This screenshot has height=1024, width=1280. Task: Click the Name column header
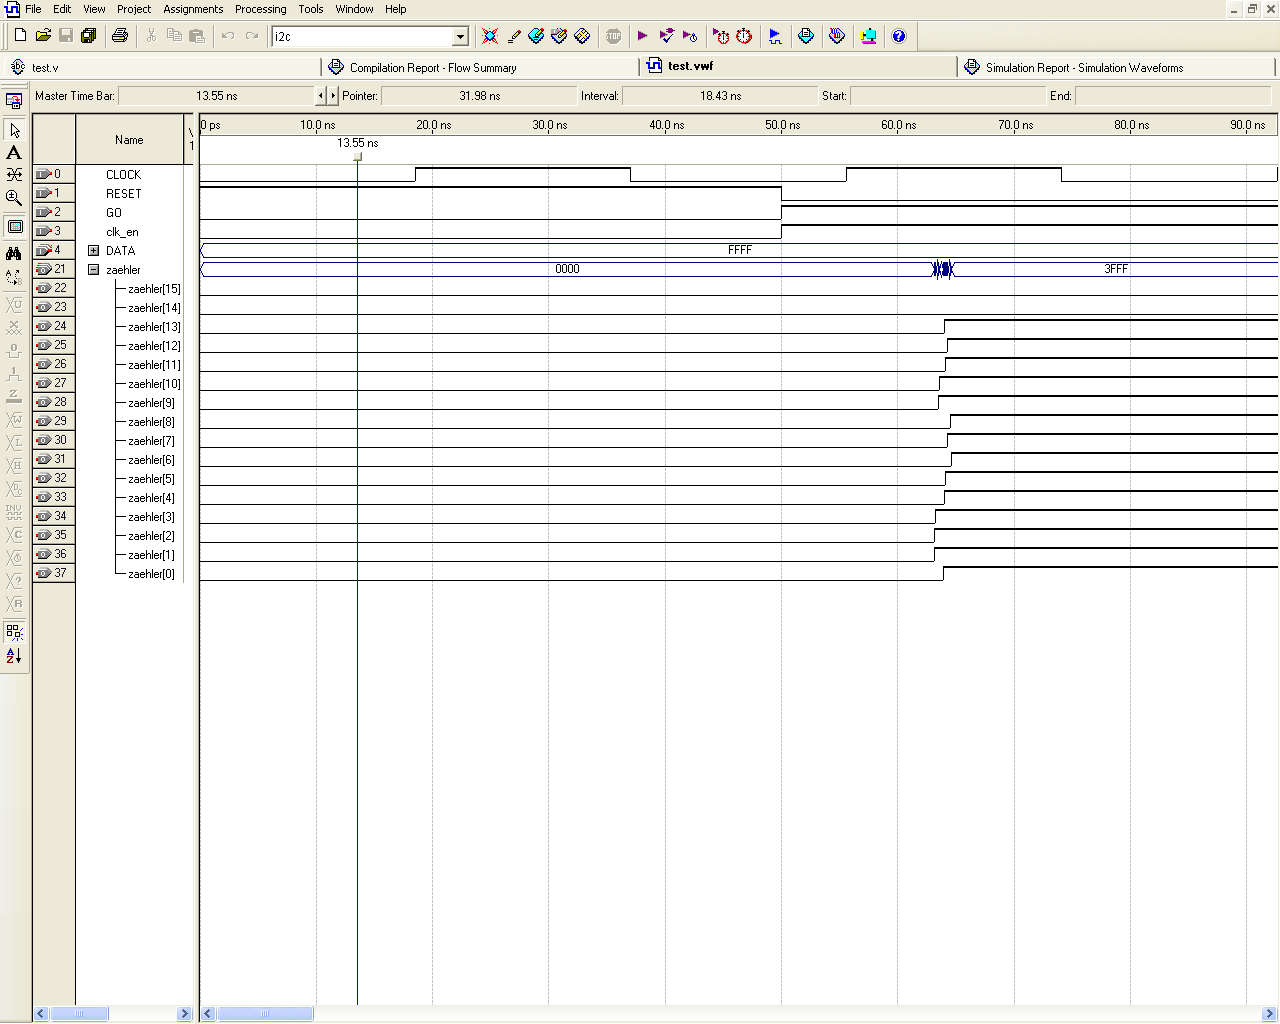tap(129, 140)
